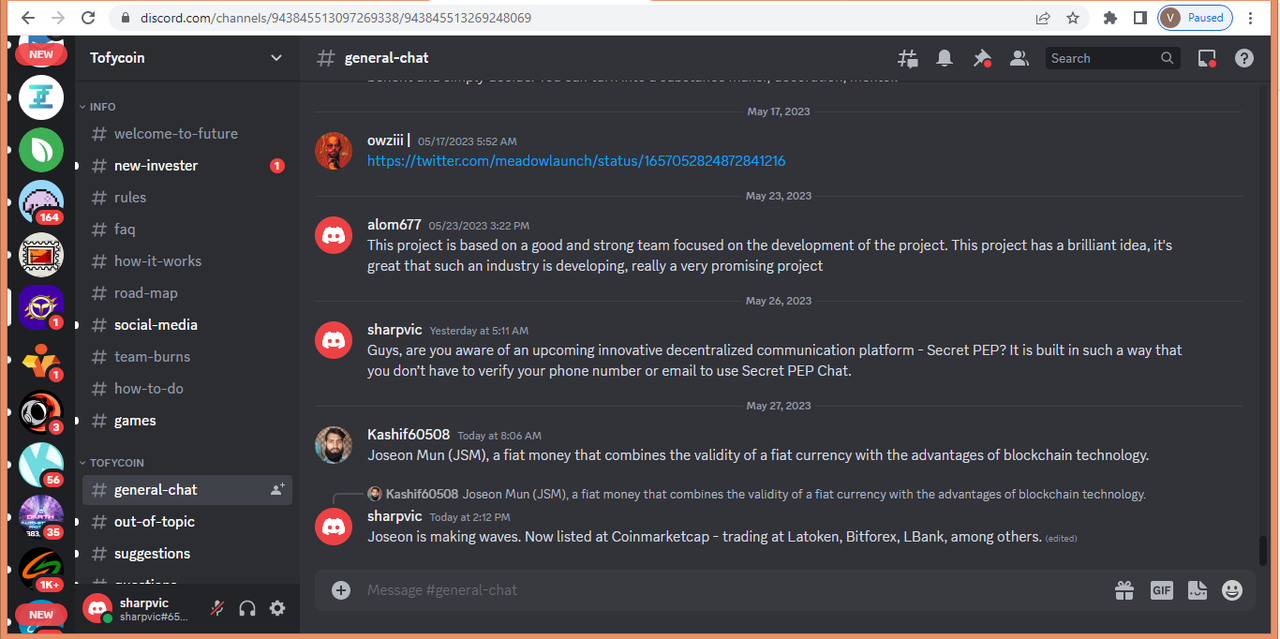Select the general-chat channel

click(185, 490)
